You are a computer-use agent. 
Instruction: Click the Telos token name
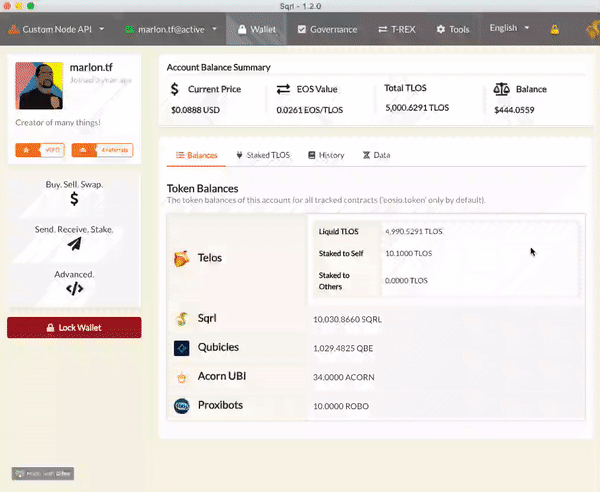tap(210, 258)
